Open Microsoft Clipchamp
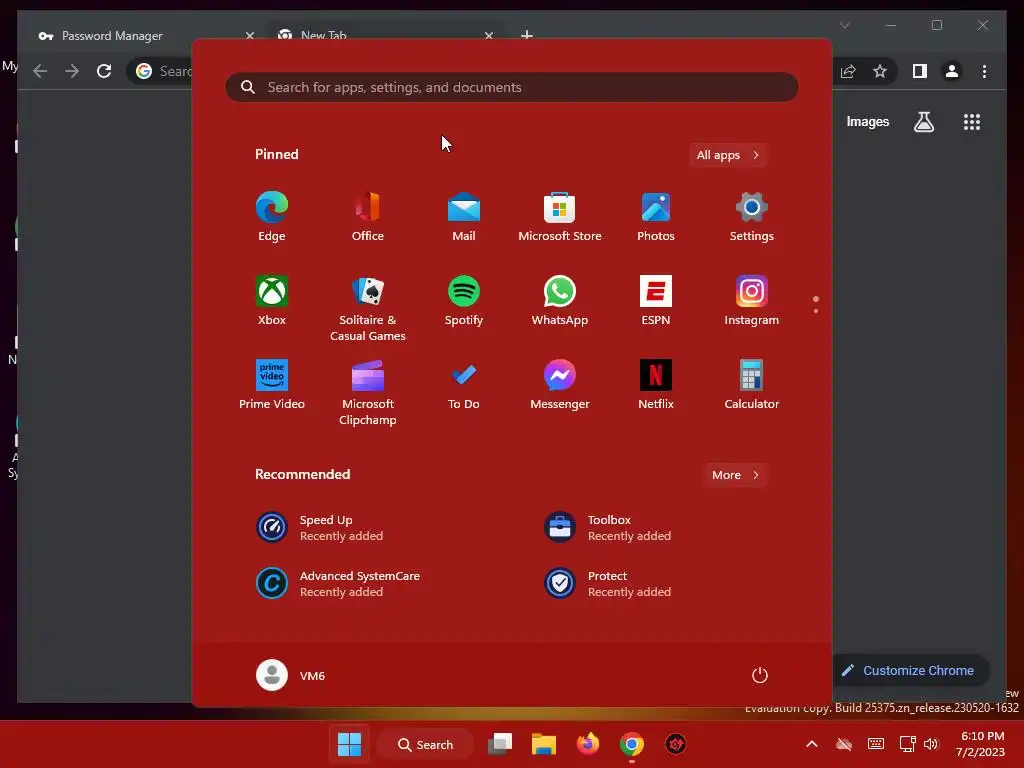Viewport: 1024px width, 768px height. 368,392
